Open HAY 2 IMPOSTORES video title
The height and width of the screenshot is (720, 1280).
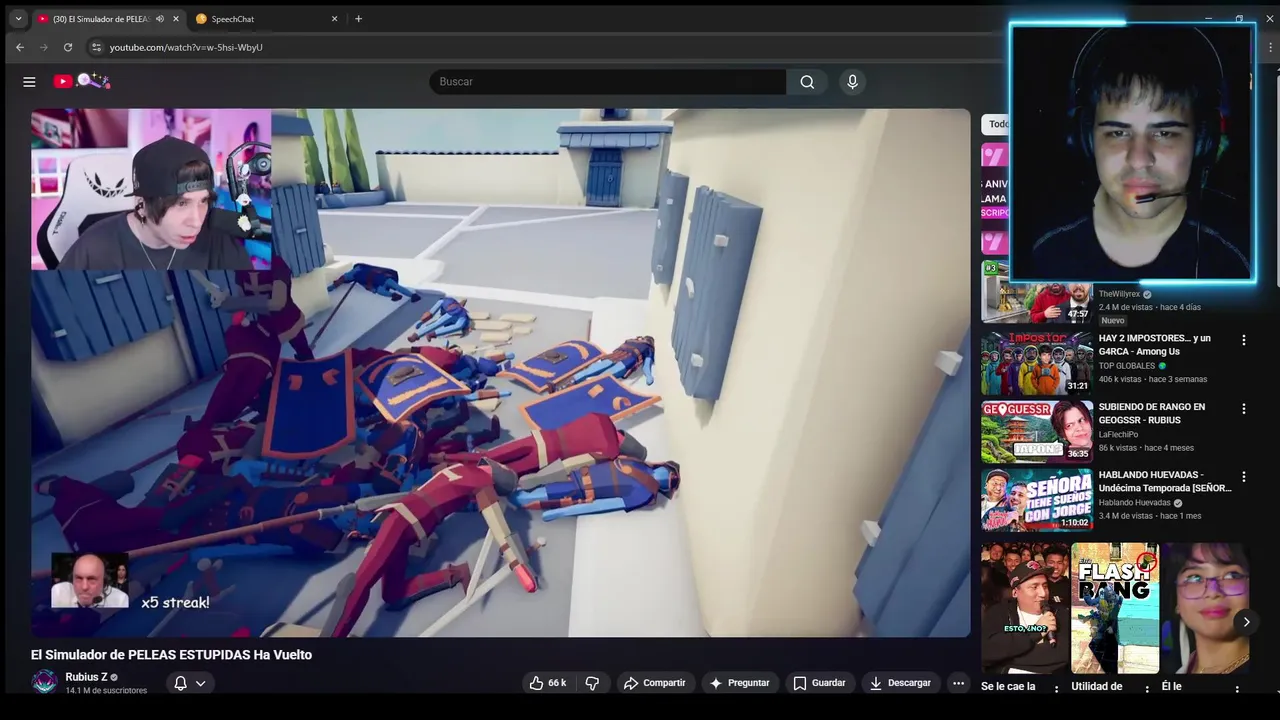click(x=1154, y=345)
